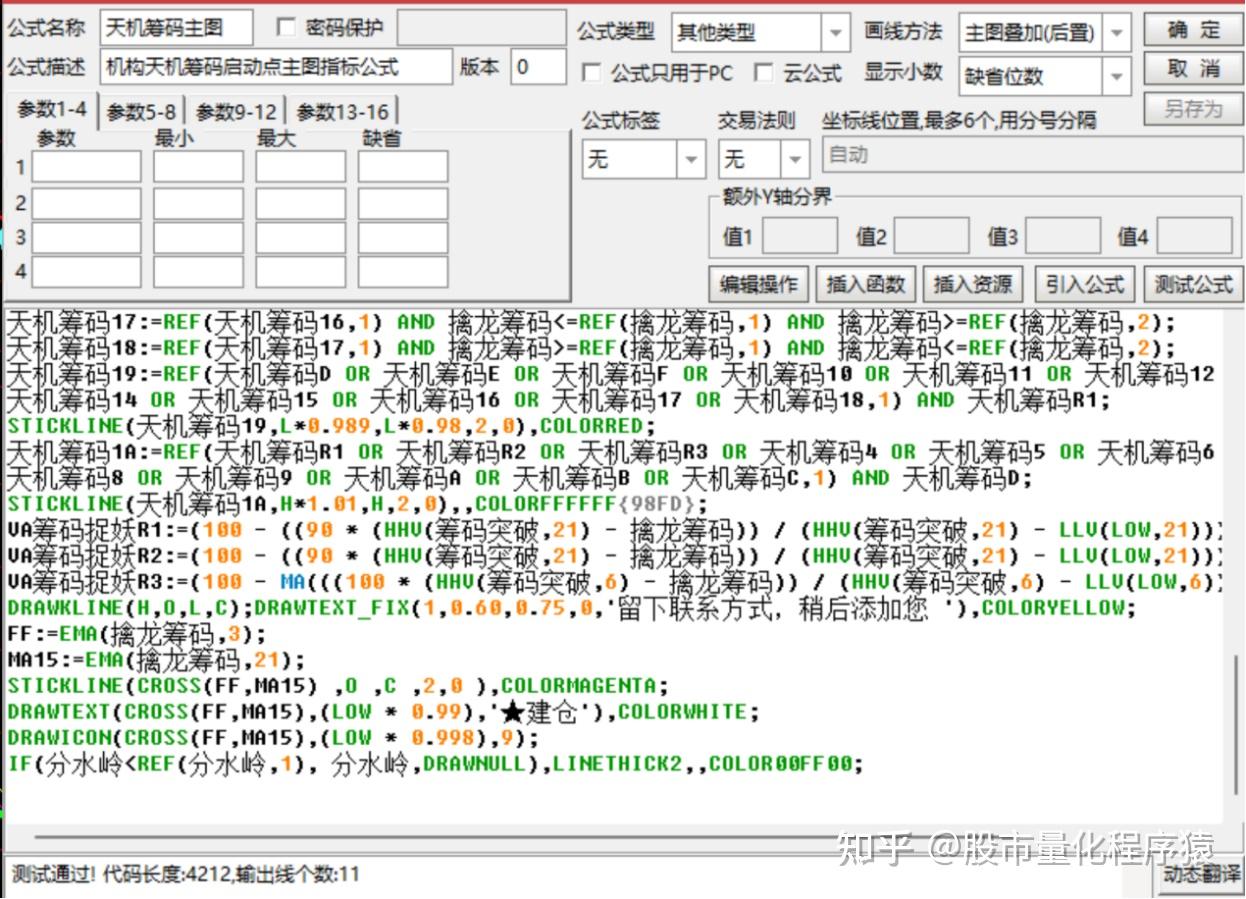Click the 插入函数 button
This screenshot has height=899, width=1246.
point(865,284)
